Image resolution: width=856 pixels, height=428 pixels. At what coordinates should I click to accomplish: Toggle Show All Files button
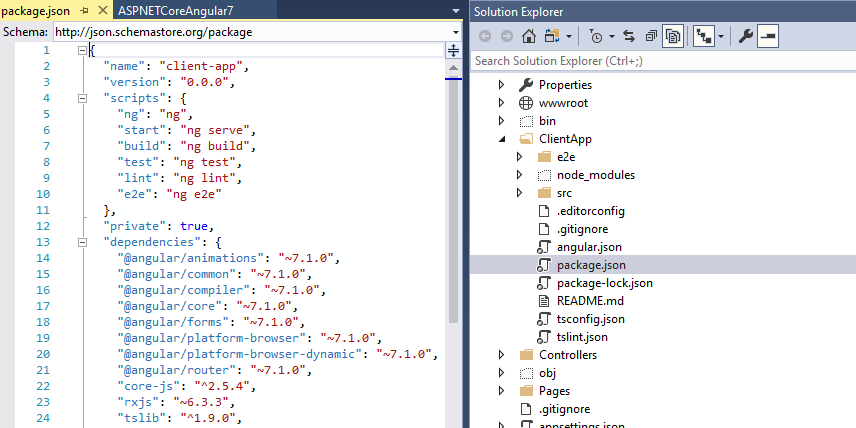[x=673, y=37]
